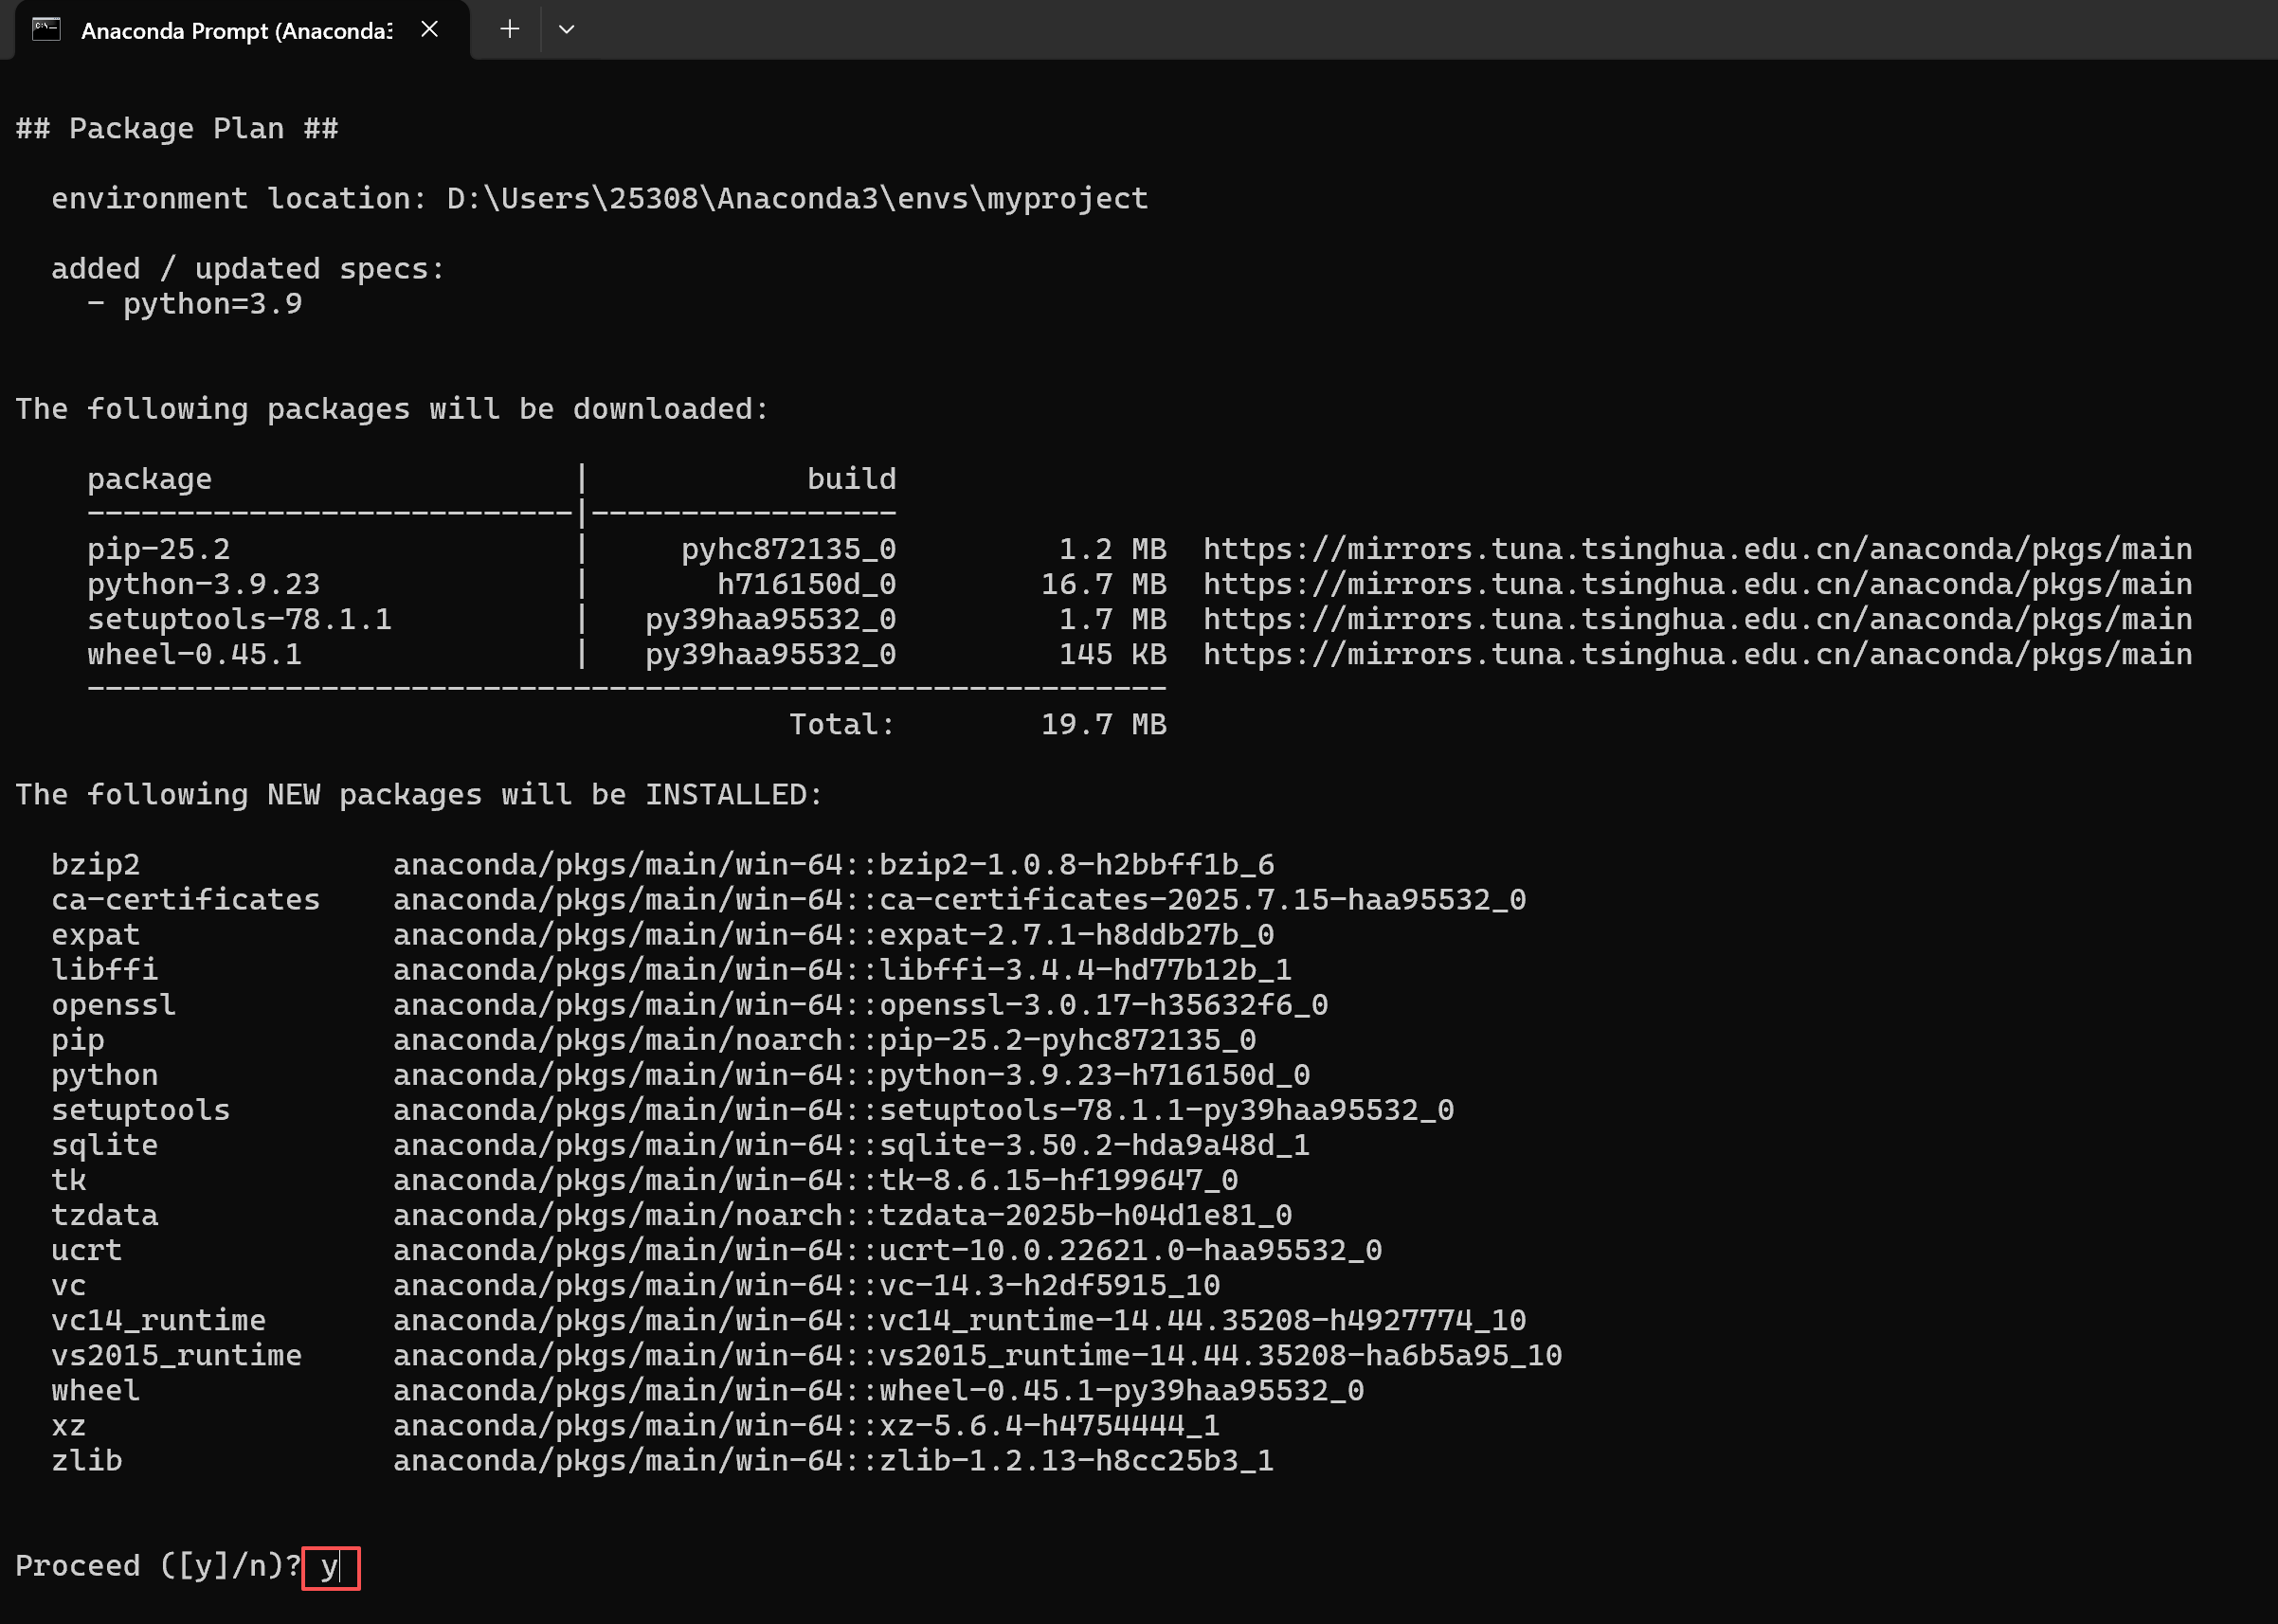Click the mirror URL on the wheel-0.45.1 row
This screenshot has width=2278, height=1624.
click(1697, 654)
